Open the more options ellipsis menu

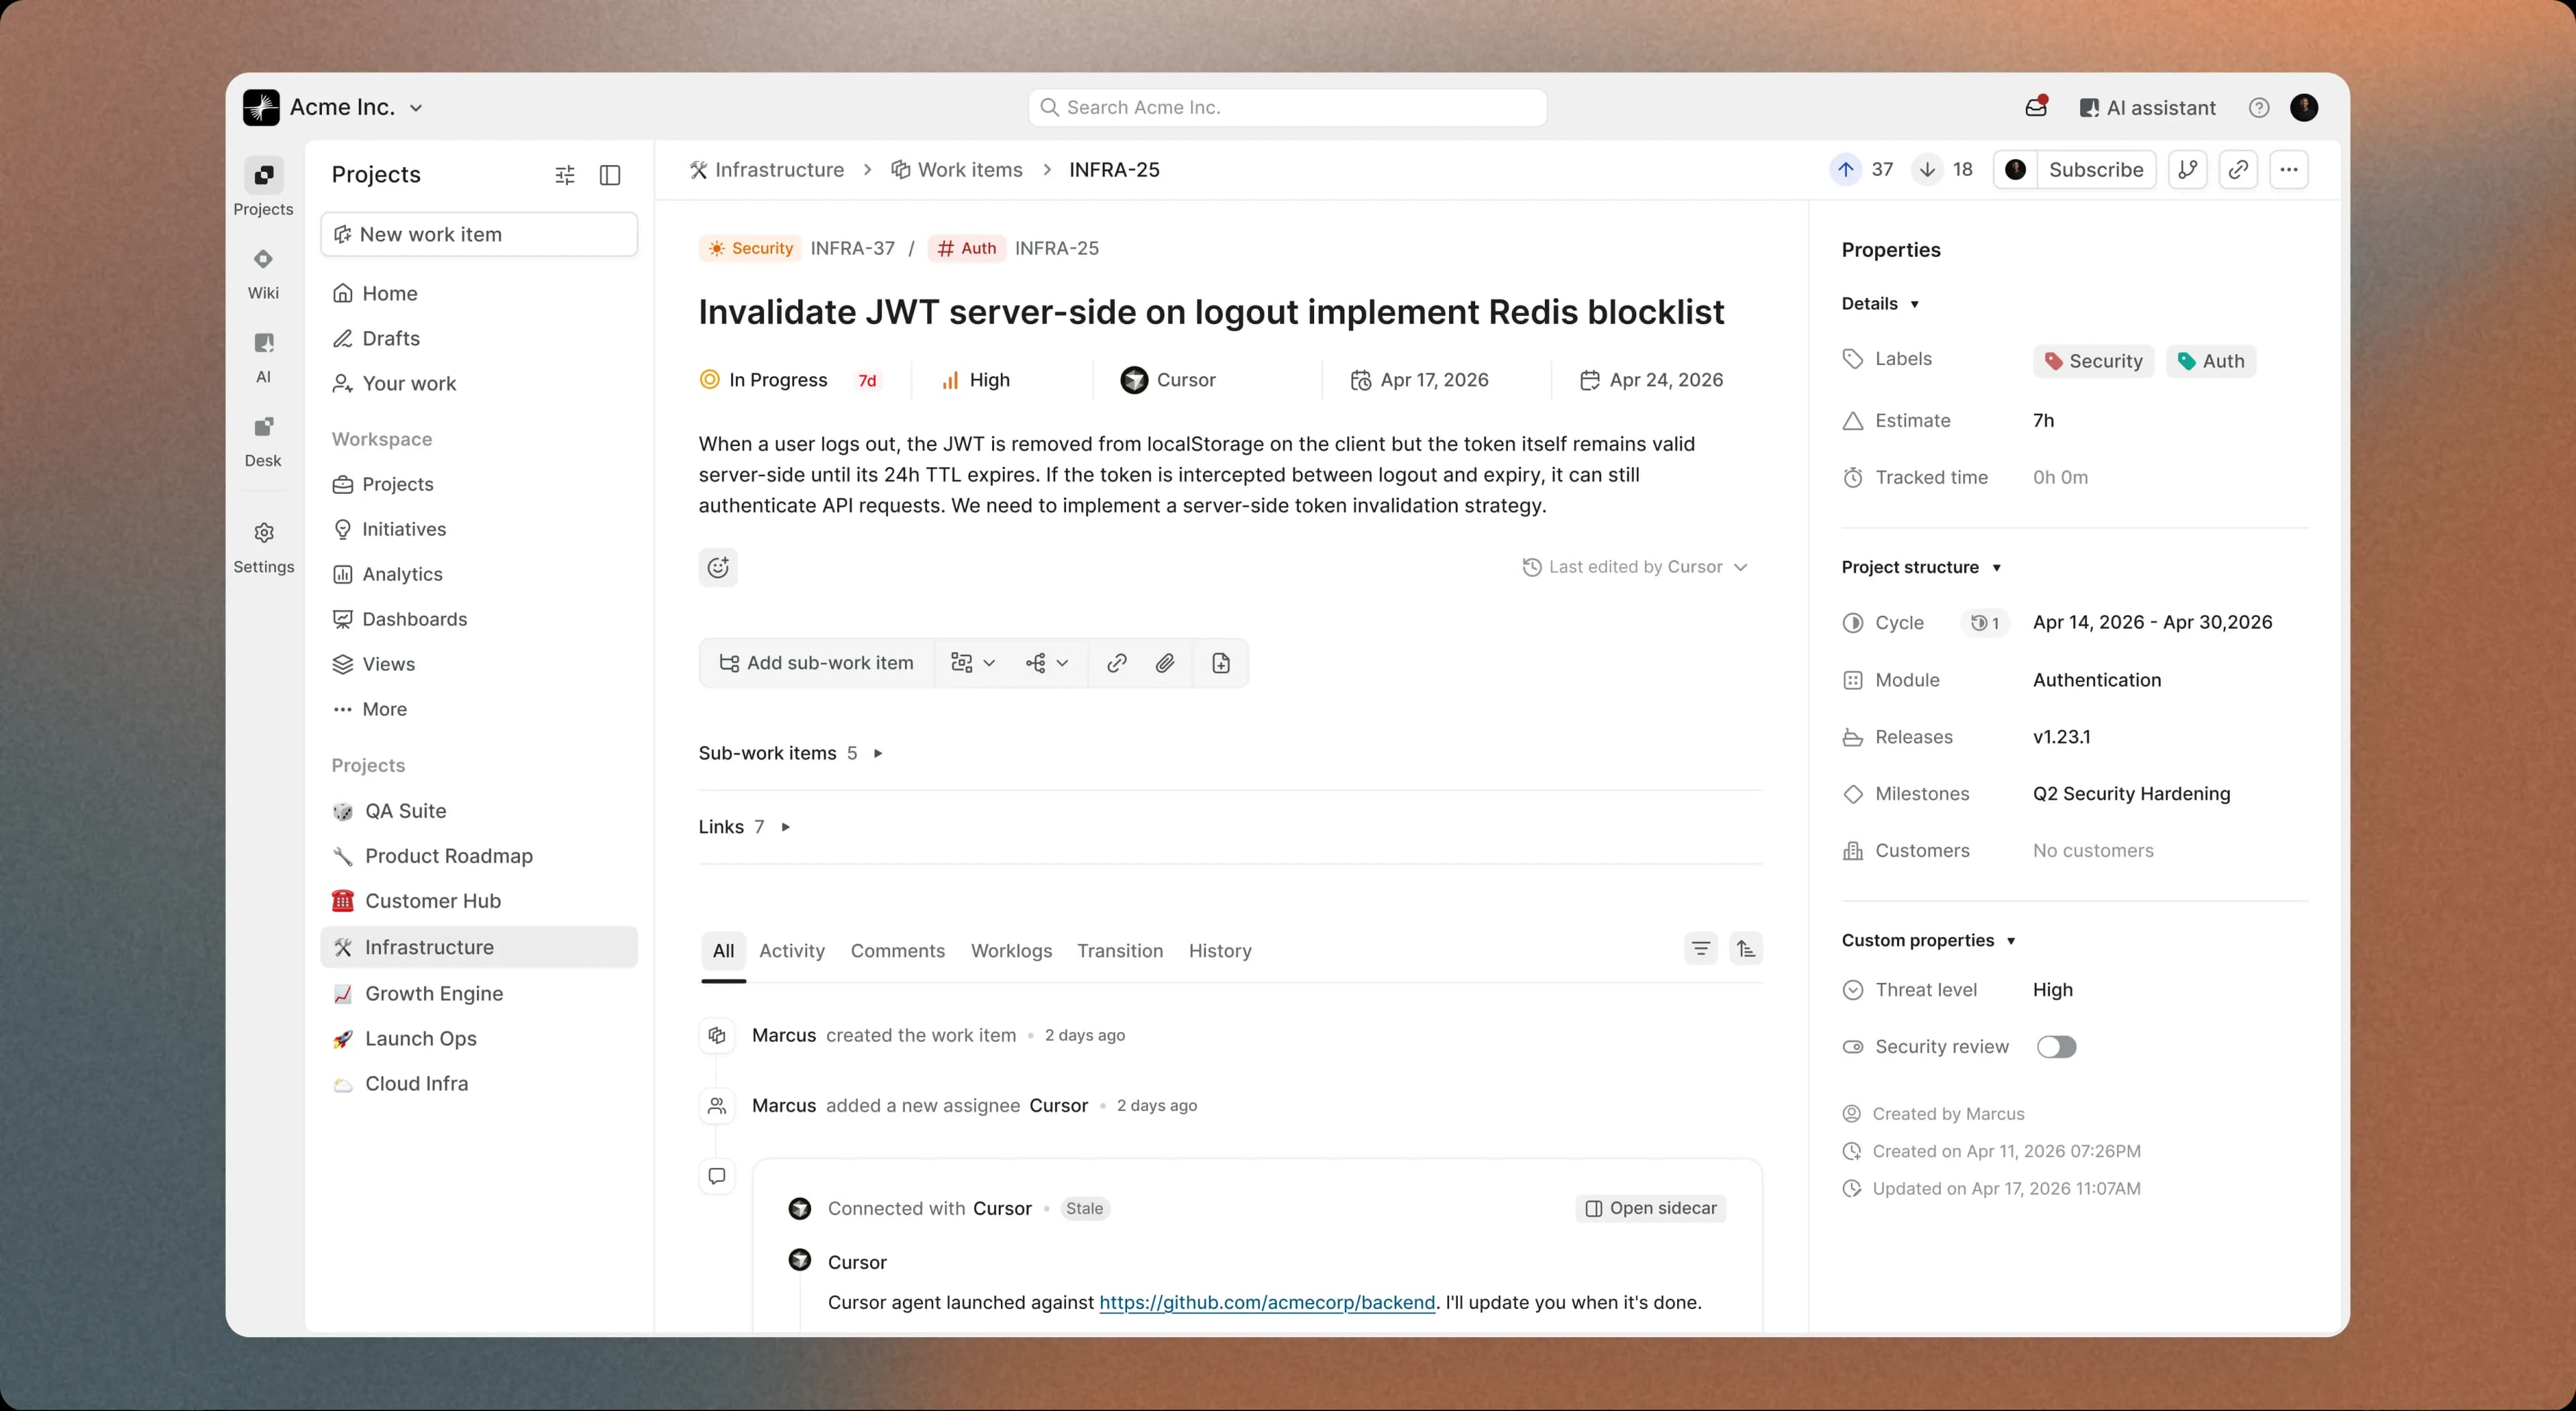(x=2289, y=170)
